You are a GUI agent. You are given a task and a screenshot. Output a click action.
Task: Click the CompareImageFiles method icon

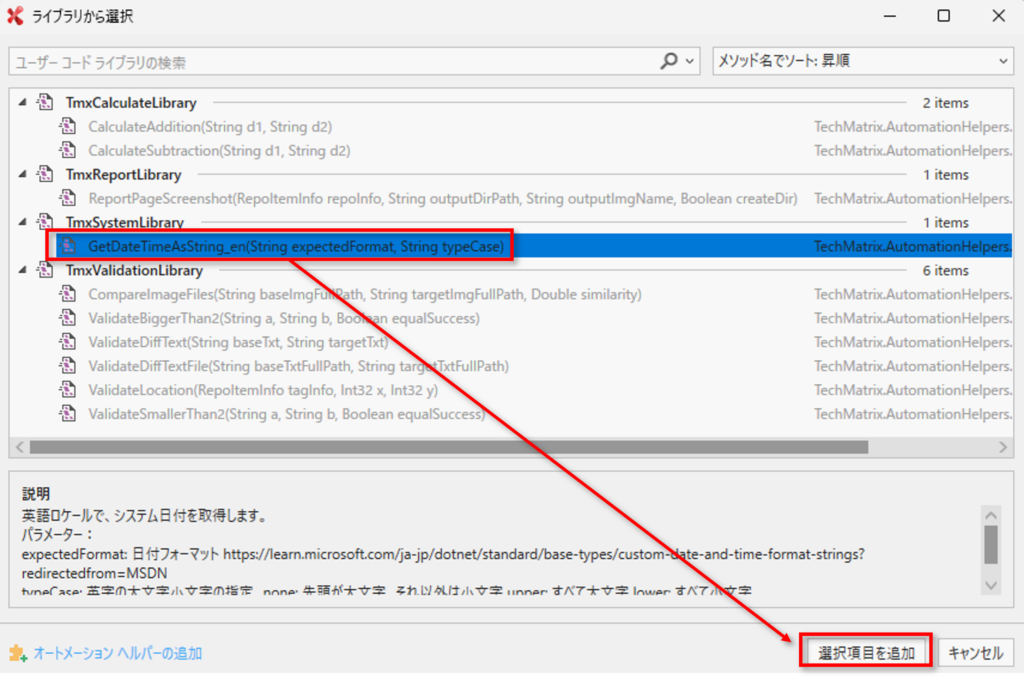(68, 295)
